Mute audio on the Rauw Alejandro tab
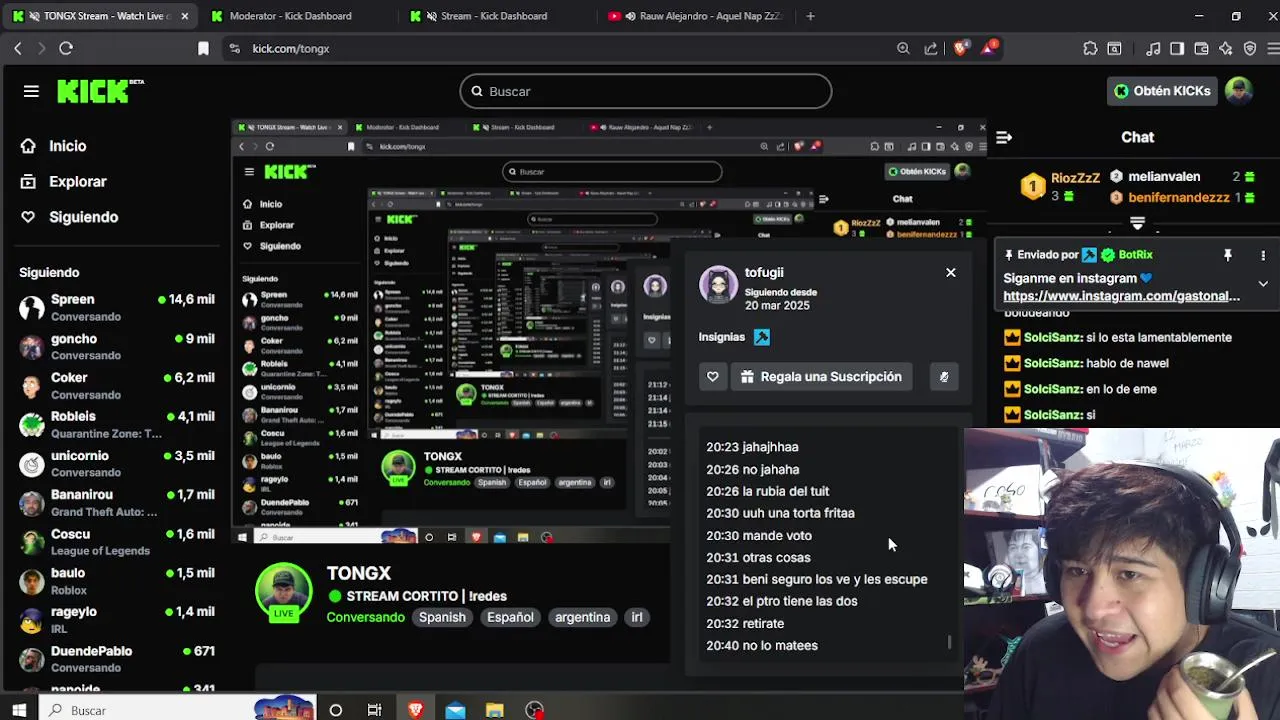 coord(632,16)
